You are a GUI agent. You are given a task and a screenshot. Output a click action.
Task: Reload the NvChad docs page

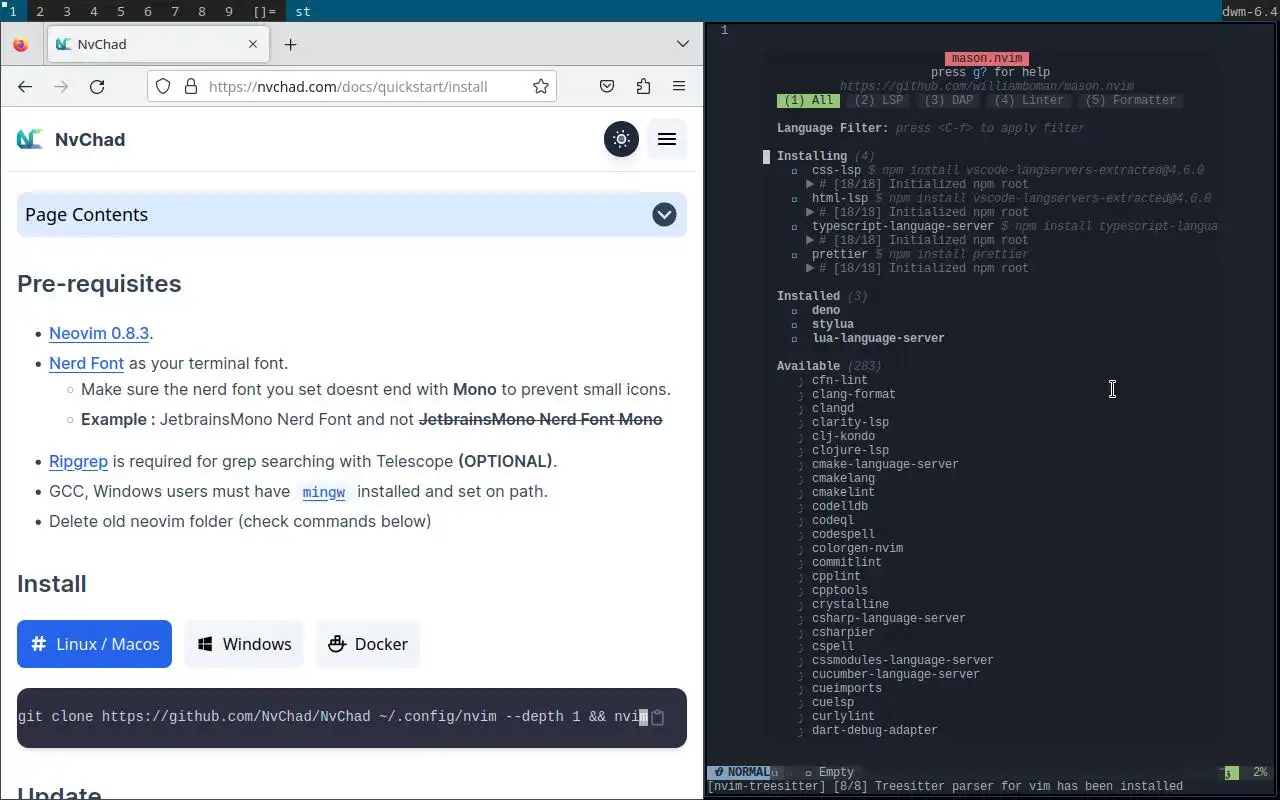pyautogui.click(x=97, y=86)
